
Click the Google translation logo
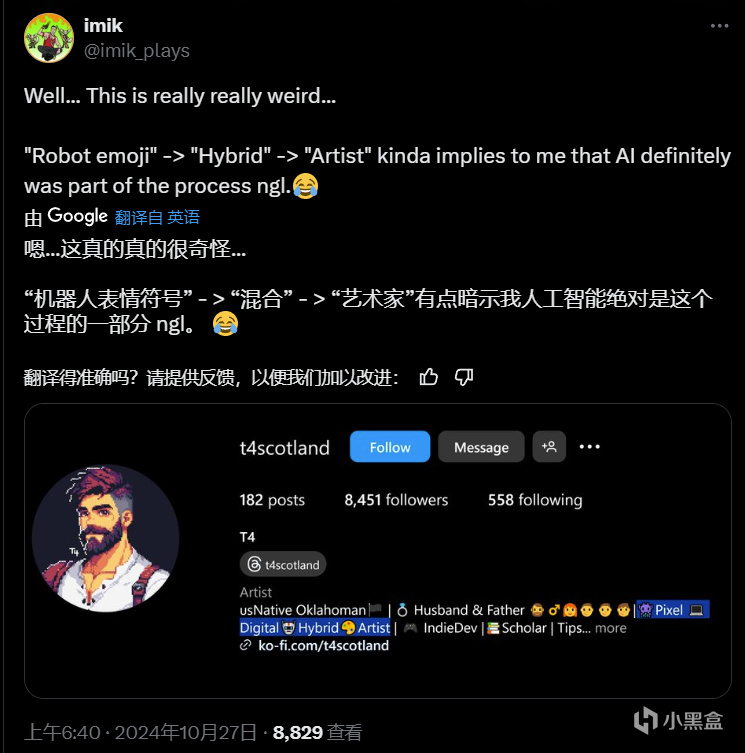pyautogui.click(x=77, y=216)
